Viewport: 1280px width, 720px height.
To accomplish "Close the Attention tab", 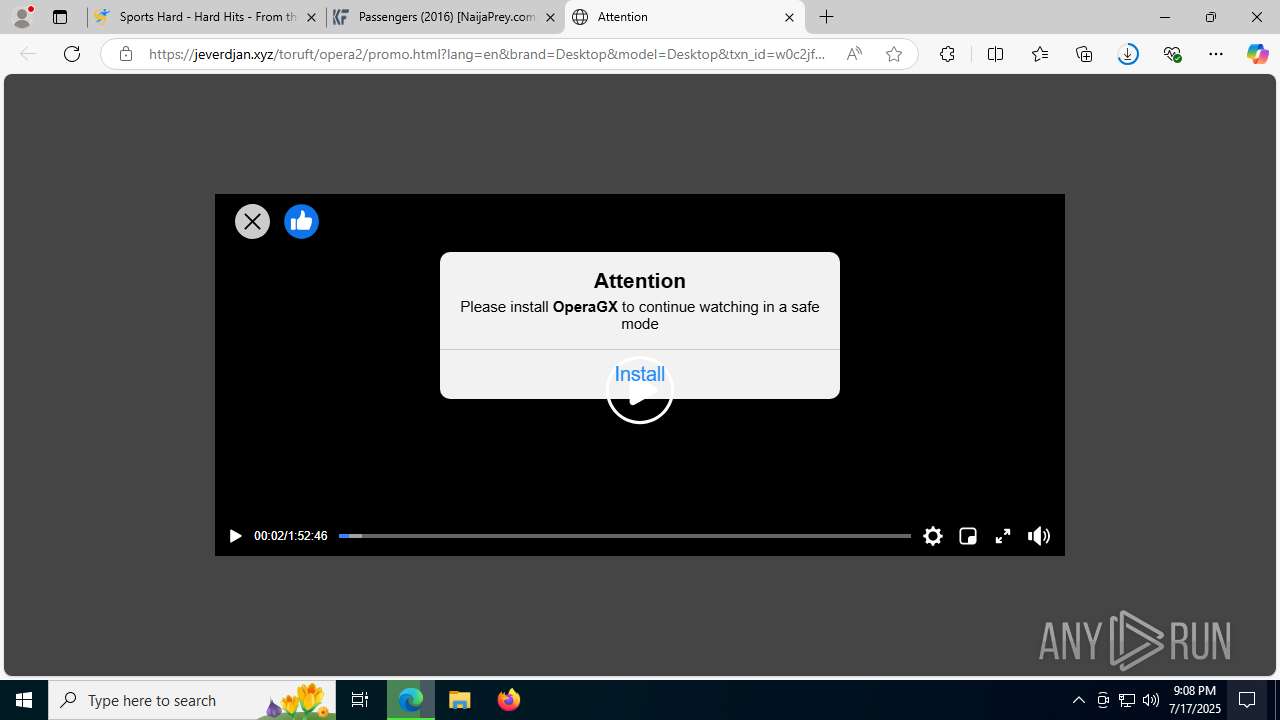I will [789, 17].
